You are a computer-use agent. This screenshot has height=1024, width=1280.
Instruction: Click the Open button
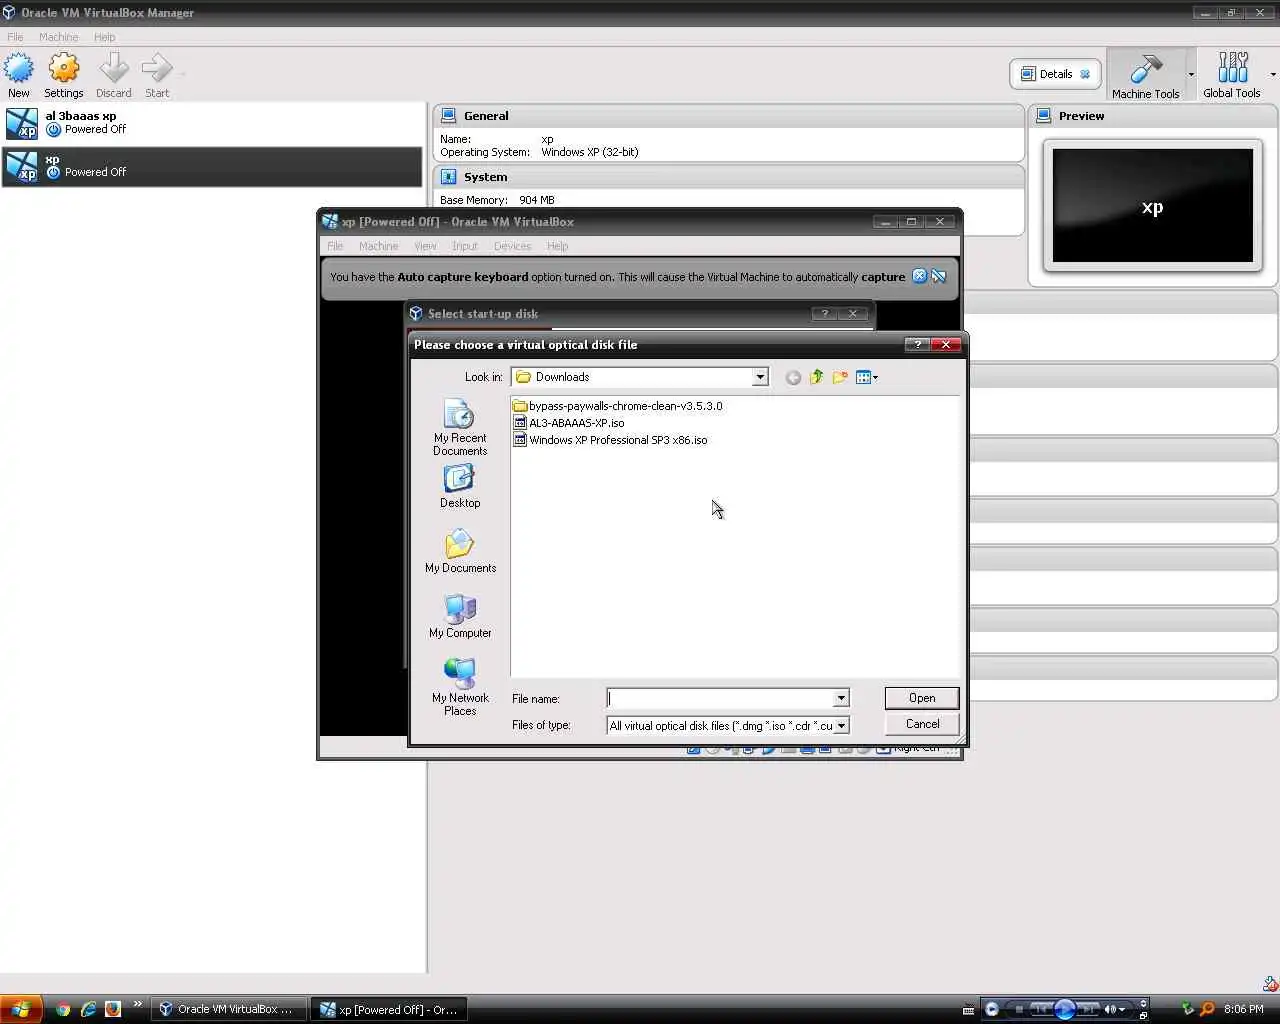(x=922, y=698)
